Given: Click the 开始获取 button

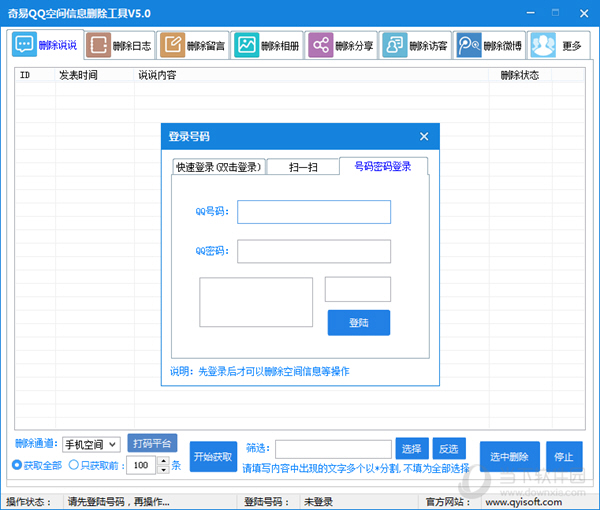Looking at the screenshot, I should (x=213, y=456).
